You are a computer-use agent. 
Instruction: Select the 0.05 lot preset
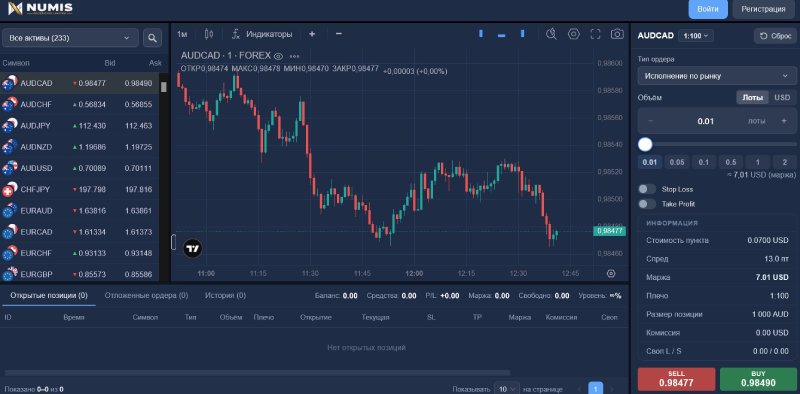pyautogui.click(x=677, y=162)
